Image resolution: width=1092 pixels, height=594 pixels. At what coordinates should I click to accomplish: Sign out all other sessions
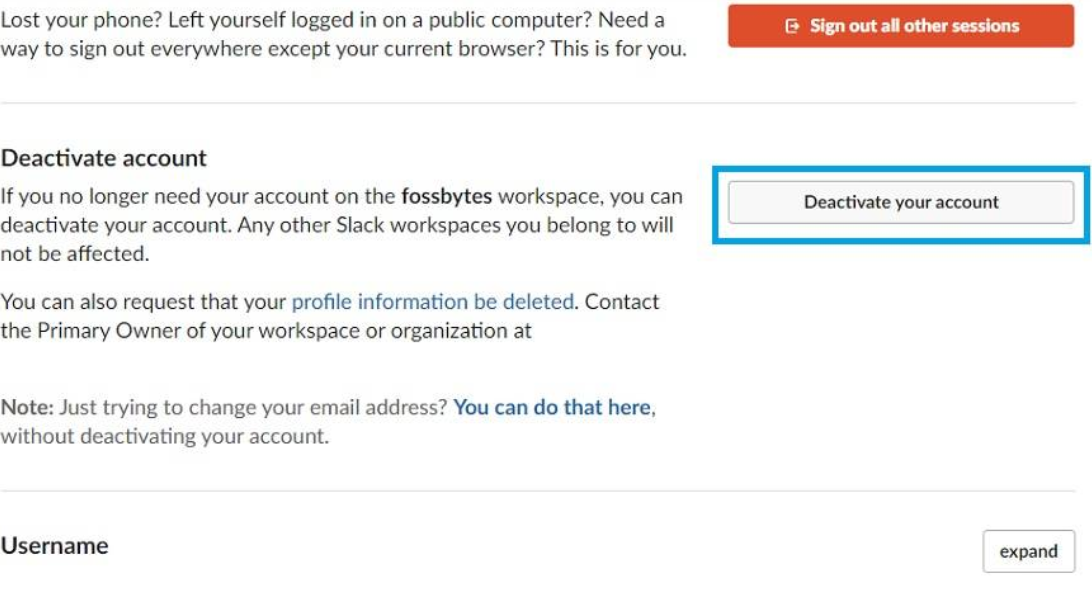click(x=900, y=26)
